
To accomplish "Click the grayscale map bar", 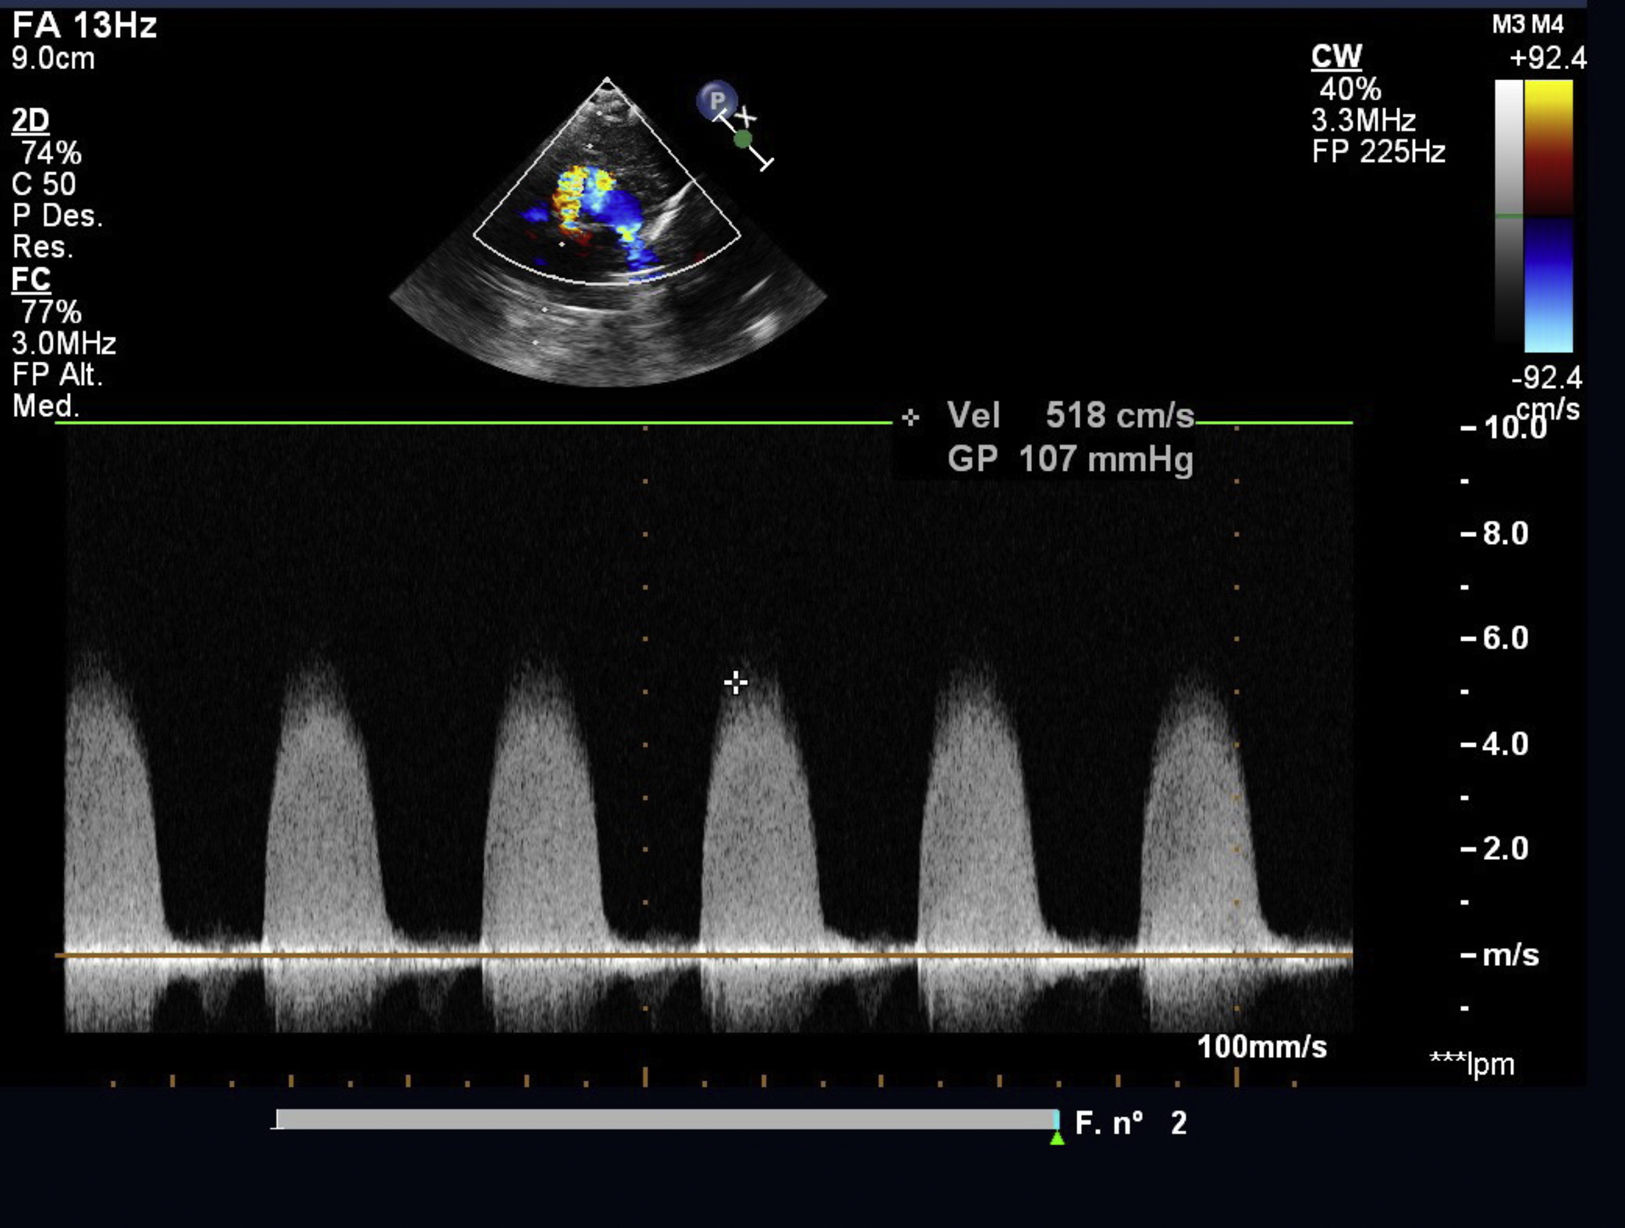I will [x=1508, y=212].
